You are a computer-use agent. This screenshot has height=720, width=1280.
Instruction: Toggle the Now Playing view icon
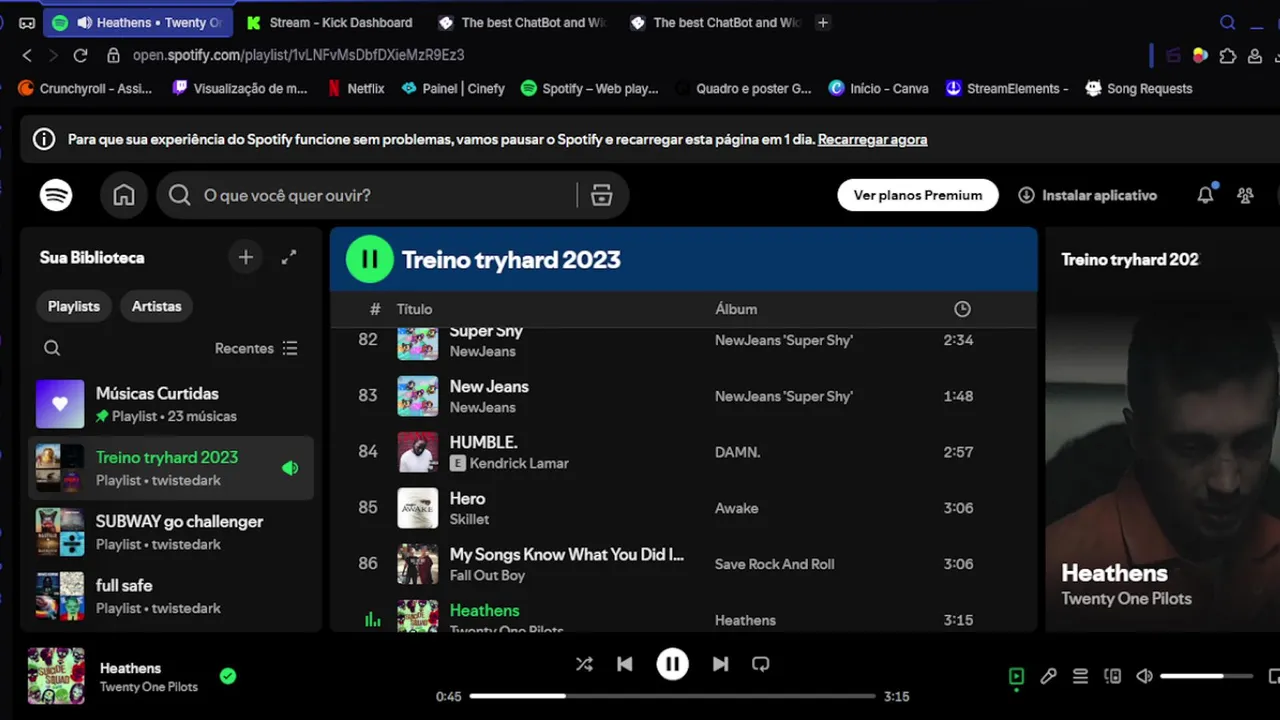click(1016, 676)
